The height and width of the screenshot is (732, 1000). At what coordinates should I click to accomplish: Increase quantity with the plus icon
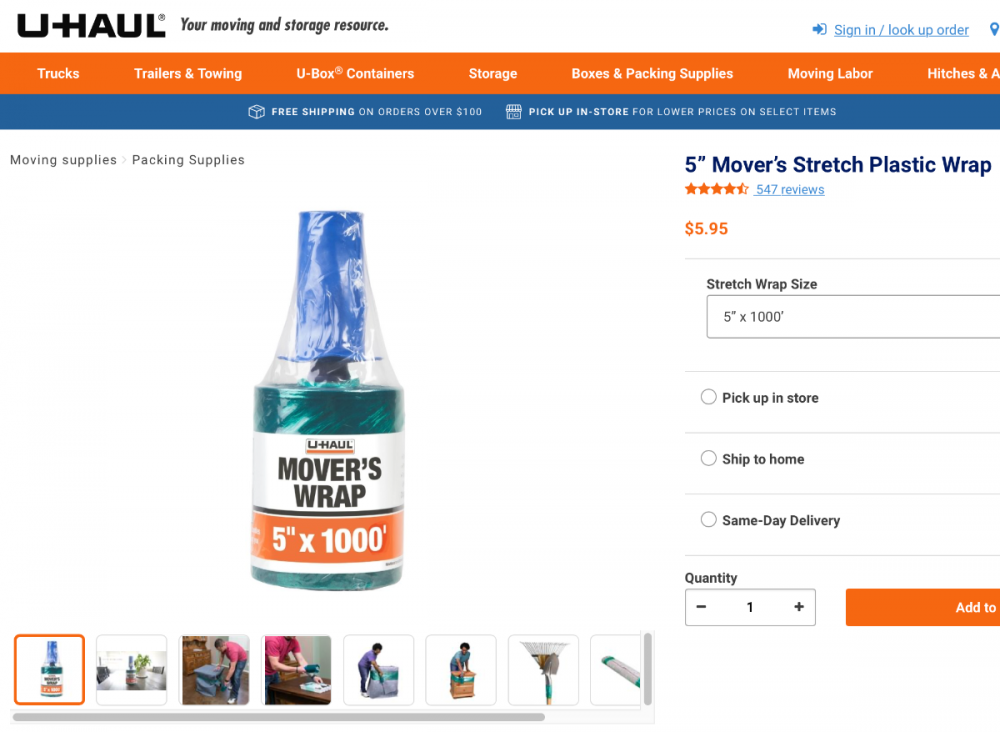point(798,606)
